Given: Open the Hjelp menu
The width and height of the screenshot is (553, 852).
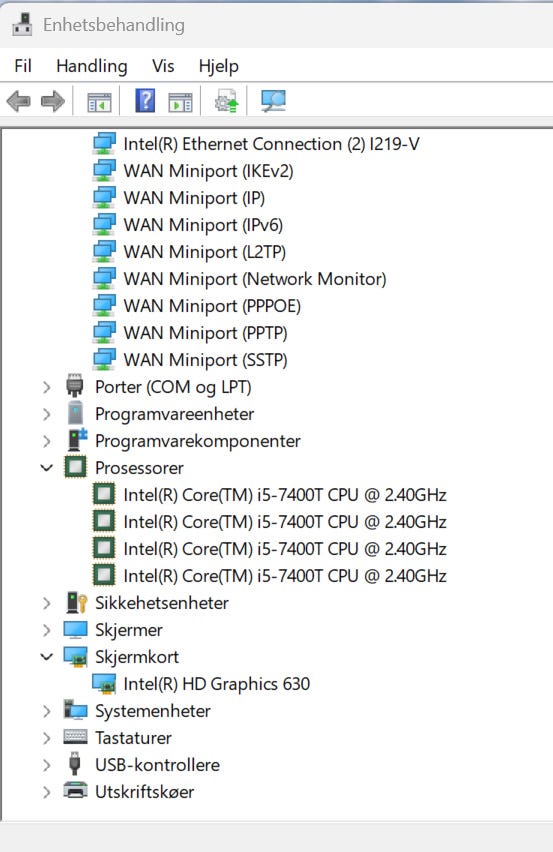Looking at the screenshot, I should tap(218, 66).
